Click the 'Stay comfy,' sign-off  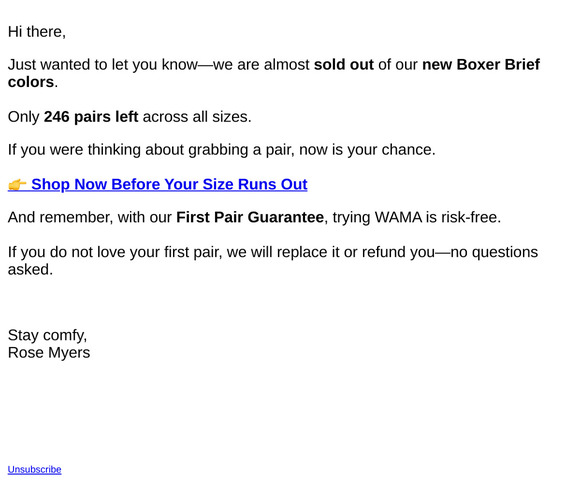point(47,335)
